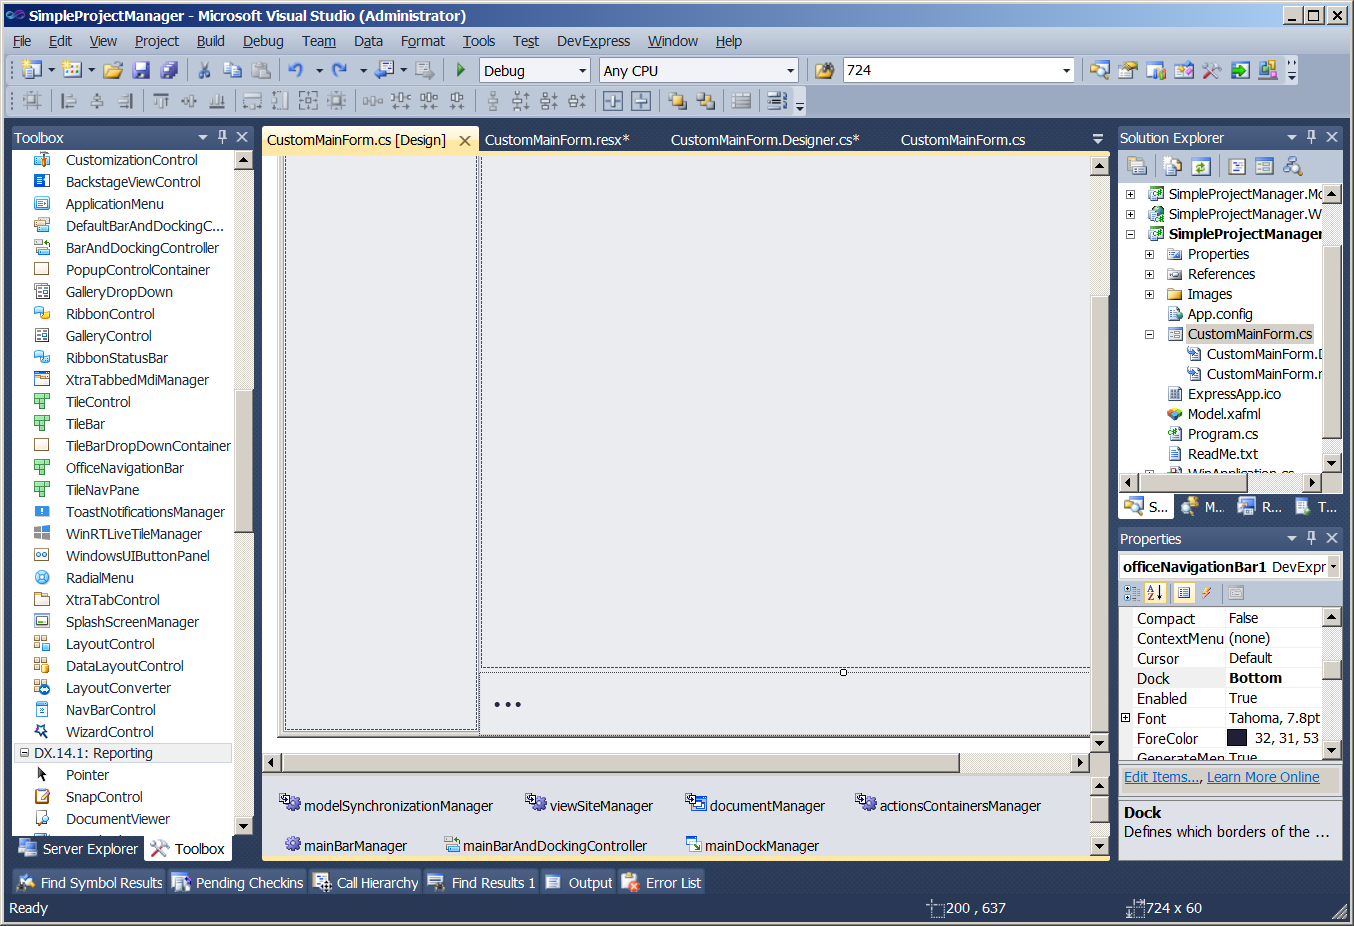Click the Save floppy disk icon

pos(141,70)
